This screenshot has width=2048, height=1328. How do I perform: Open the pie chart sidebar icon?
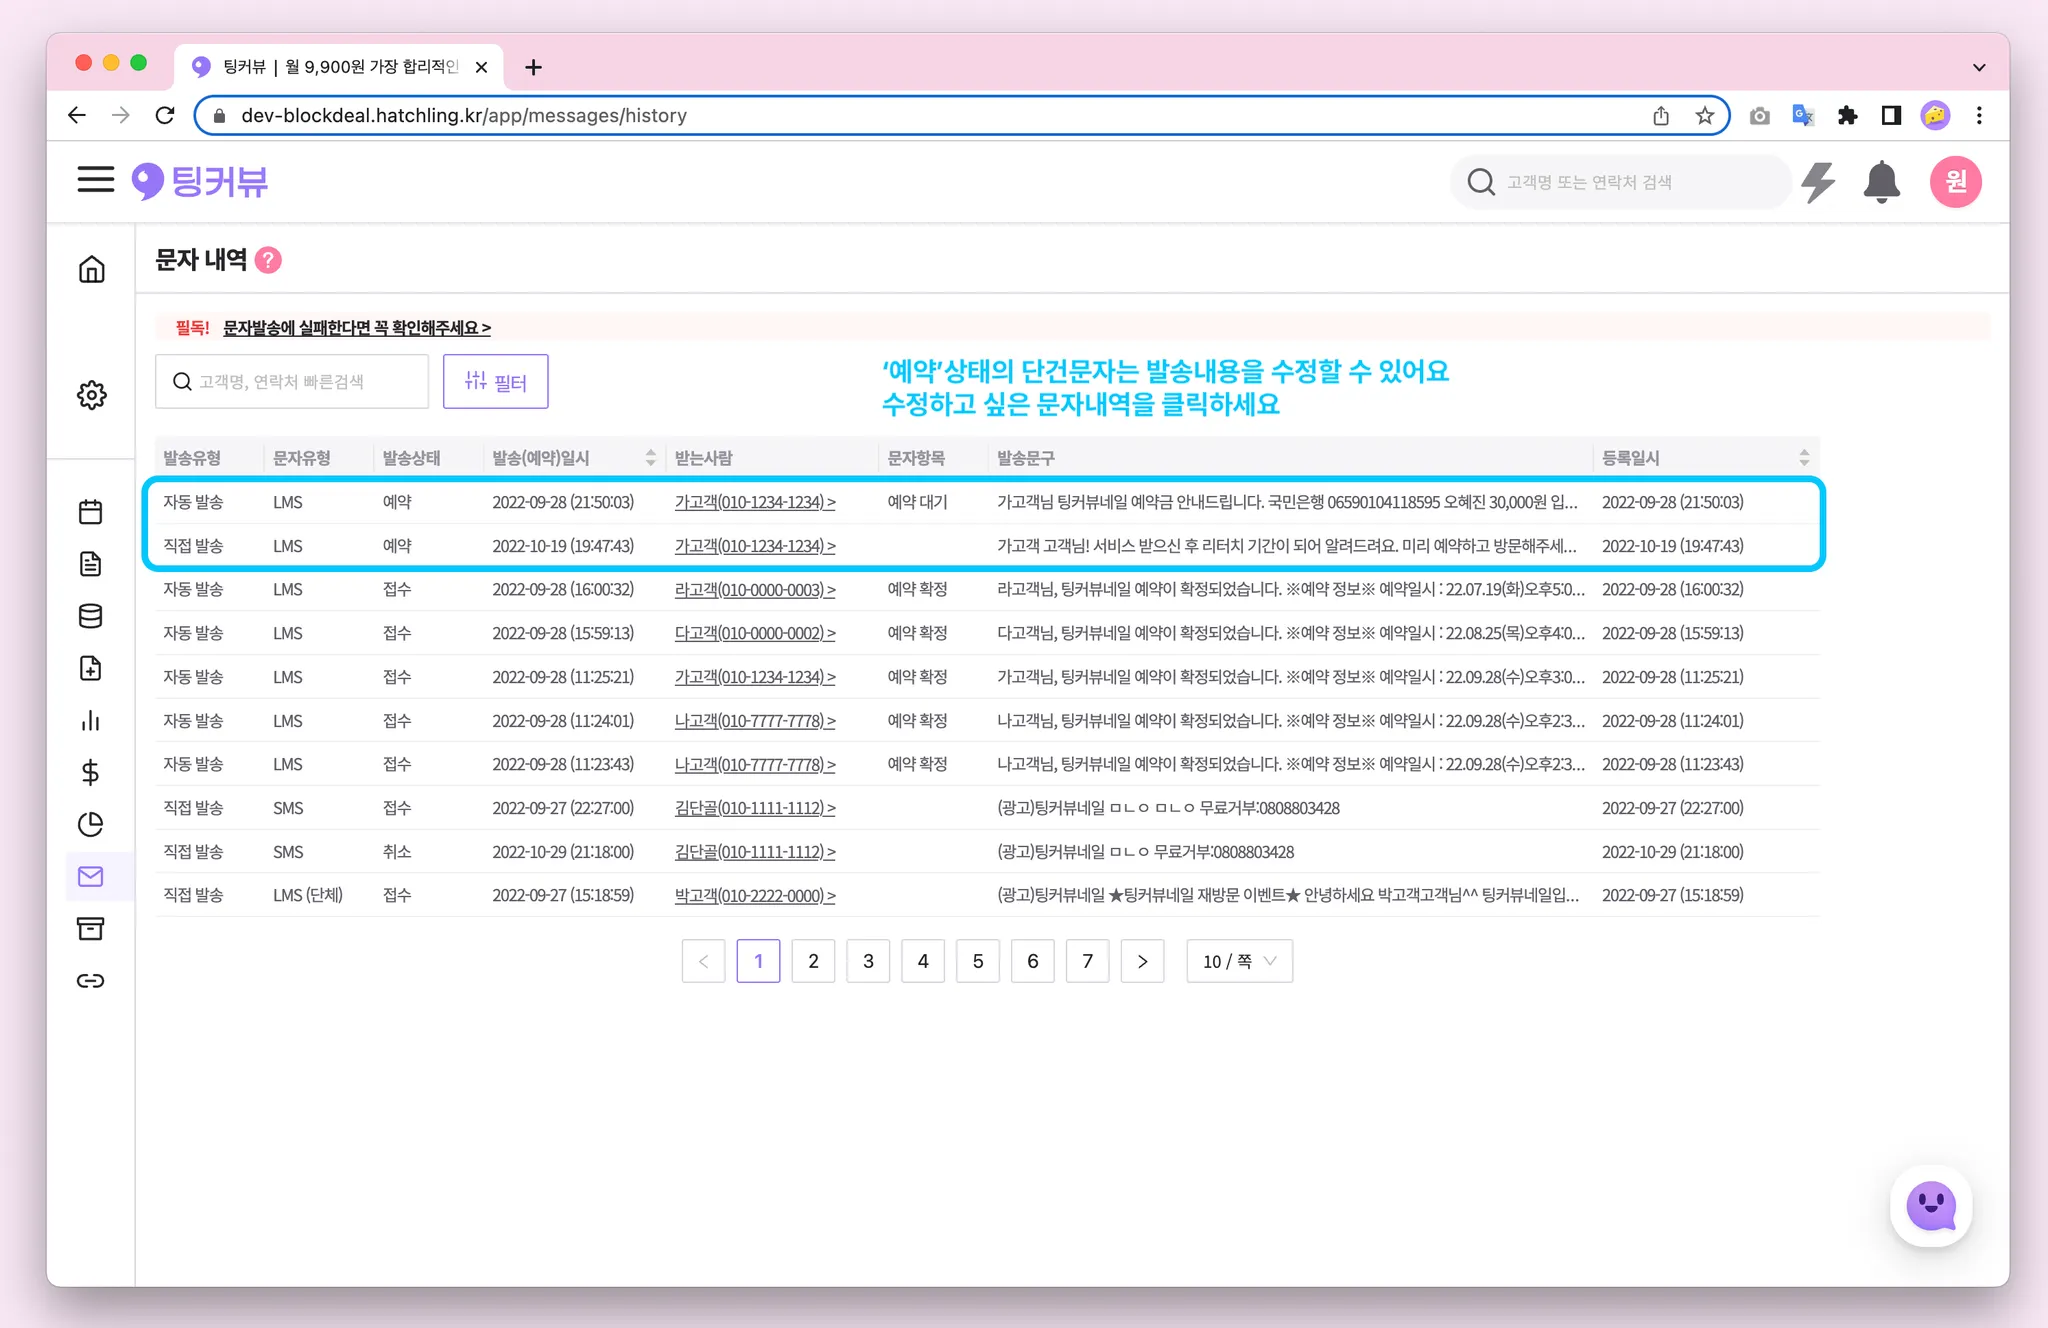coord(90,824)
